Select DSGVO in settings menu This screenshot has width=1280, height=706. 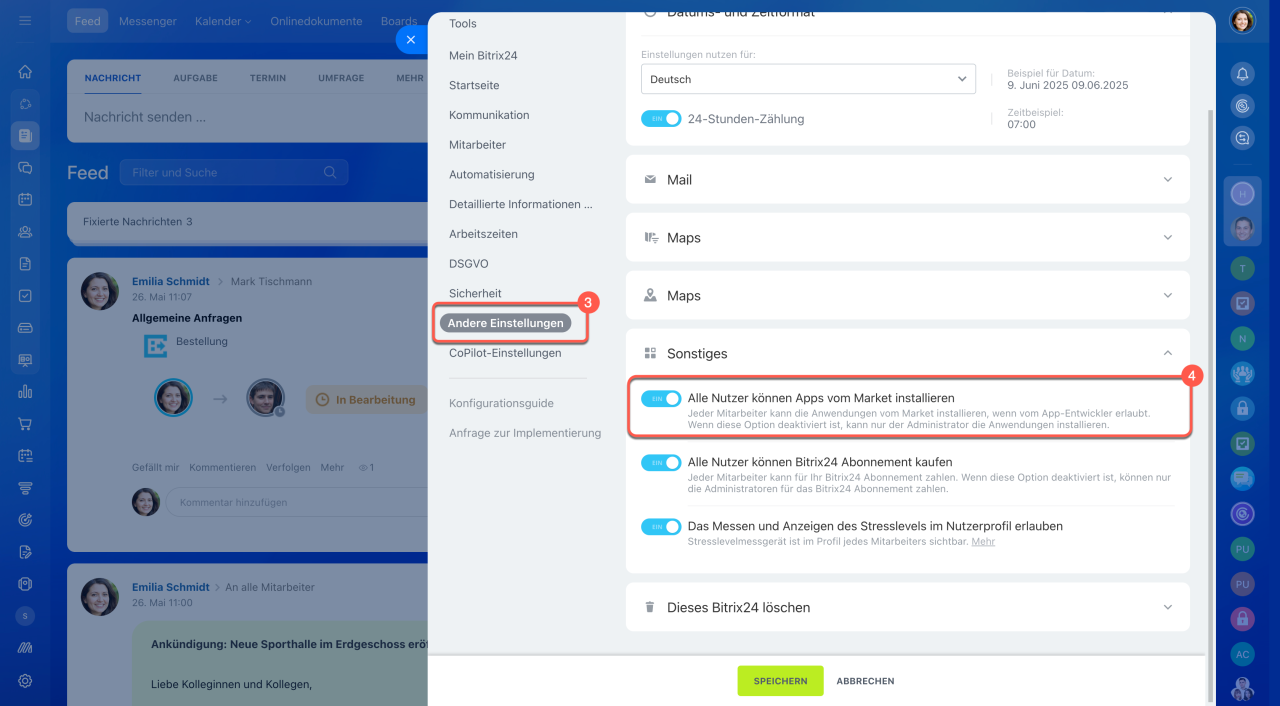pos(468,264)
